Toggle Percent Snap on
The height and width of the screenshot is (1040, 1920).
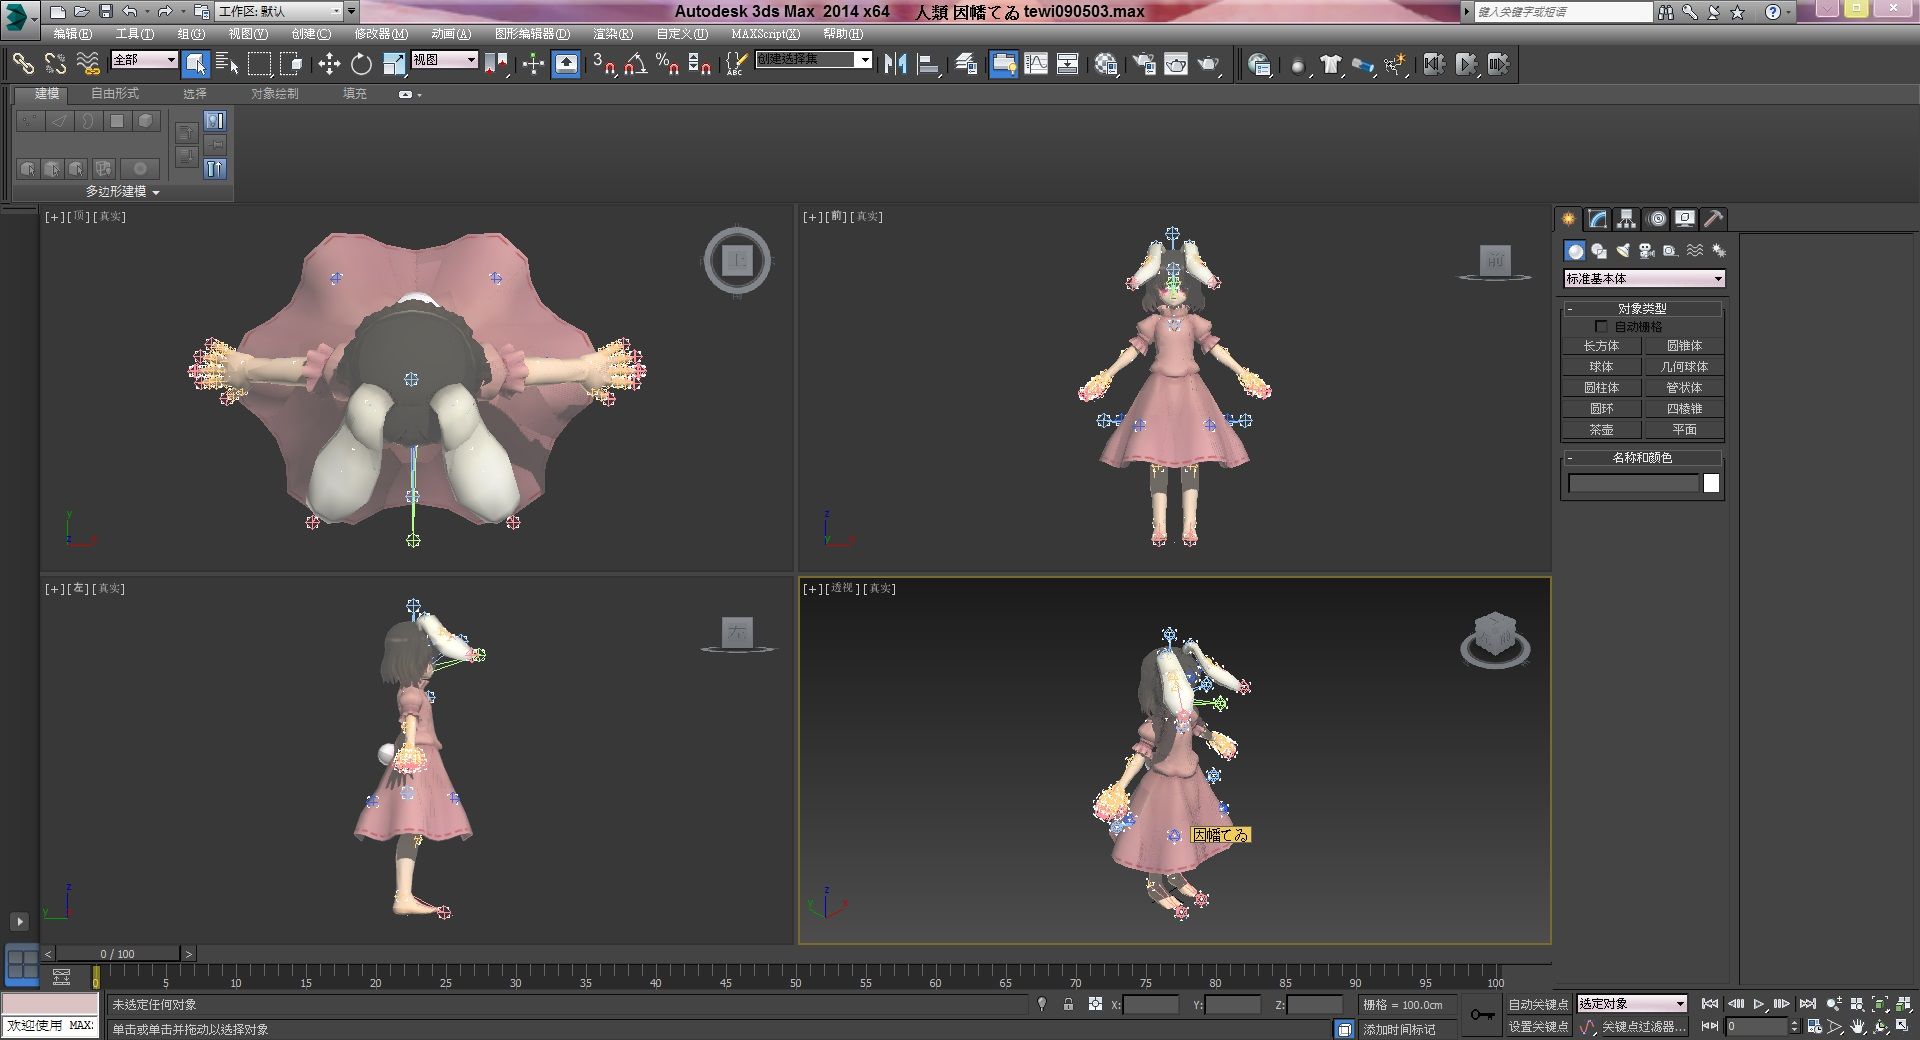667,64
